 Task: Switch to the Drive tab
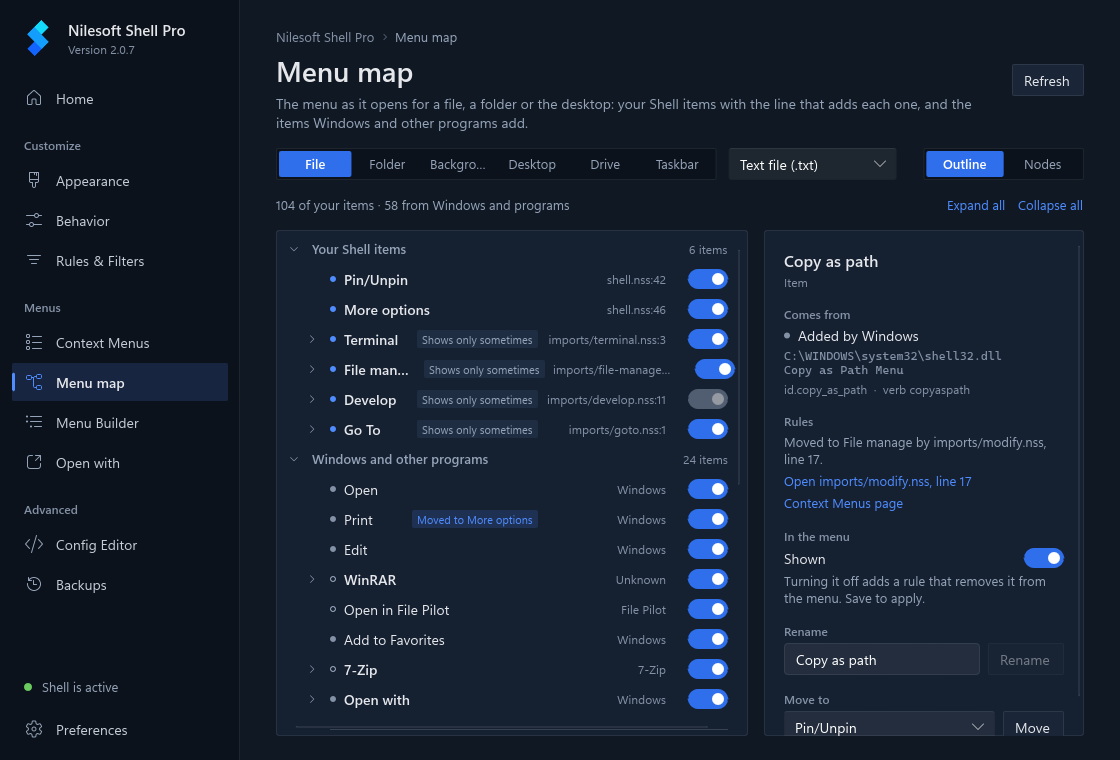[x=605, y=164]
